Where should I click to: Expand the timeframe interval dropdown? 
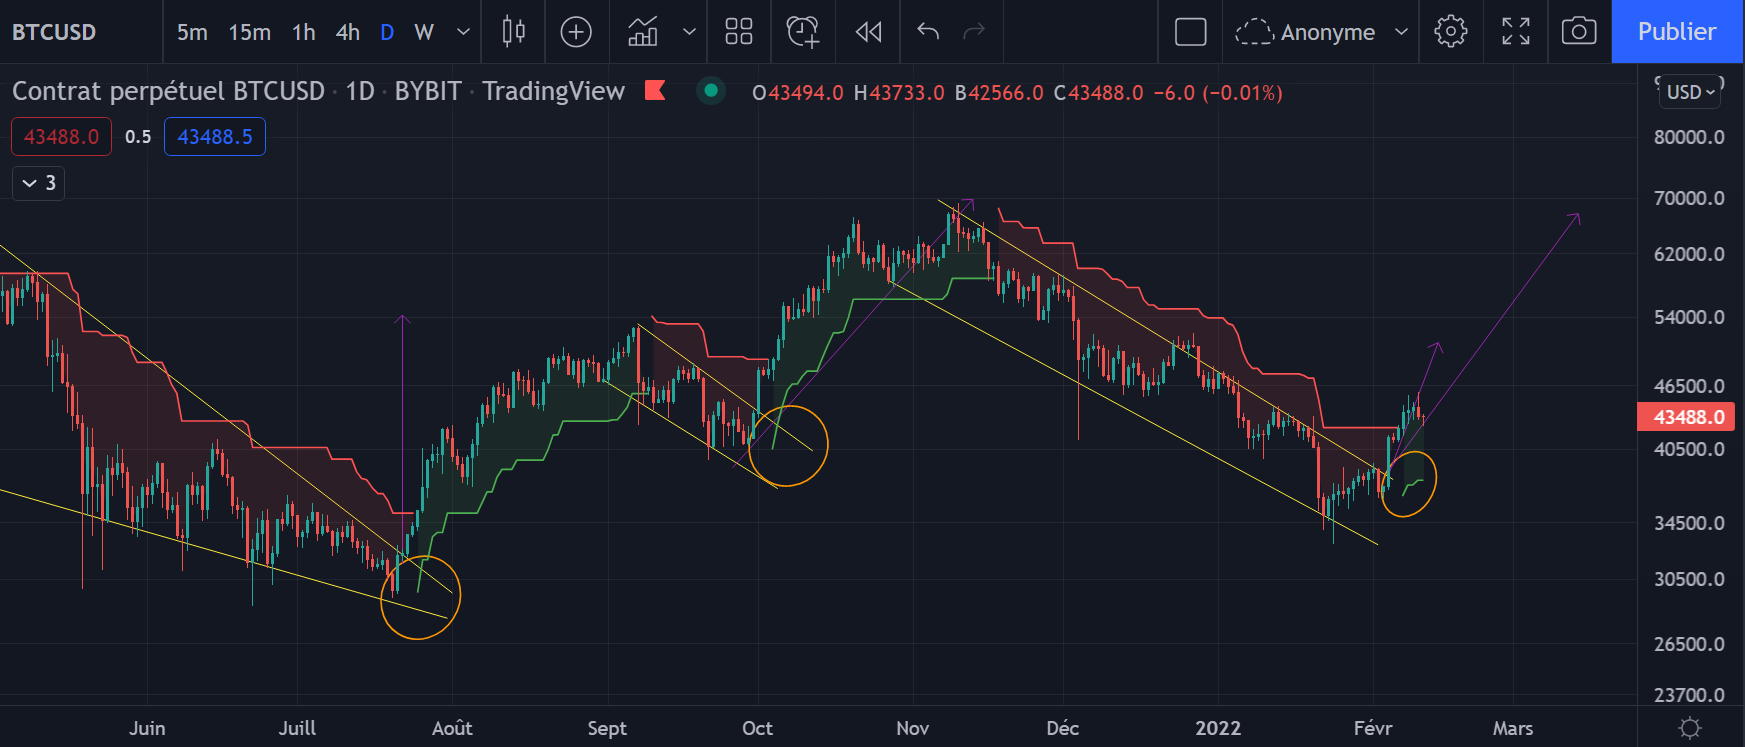tap(463, 32)
